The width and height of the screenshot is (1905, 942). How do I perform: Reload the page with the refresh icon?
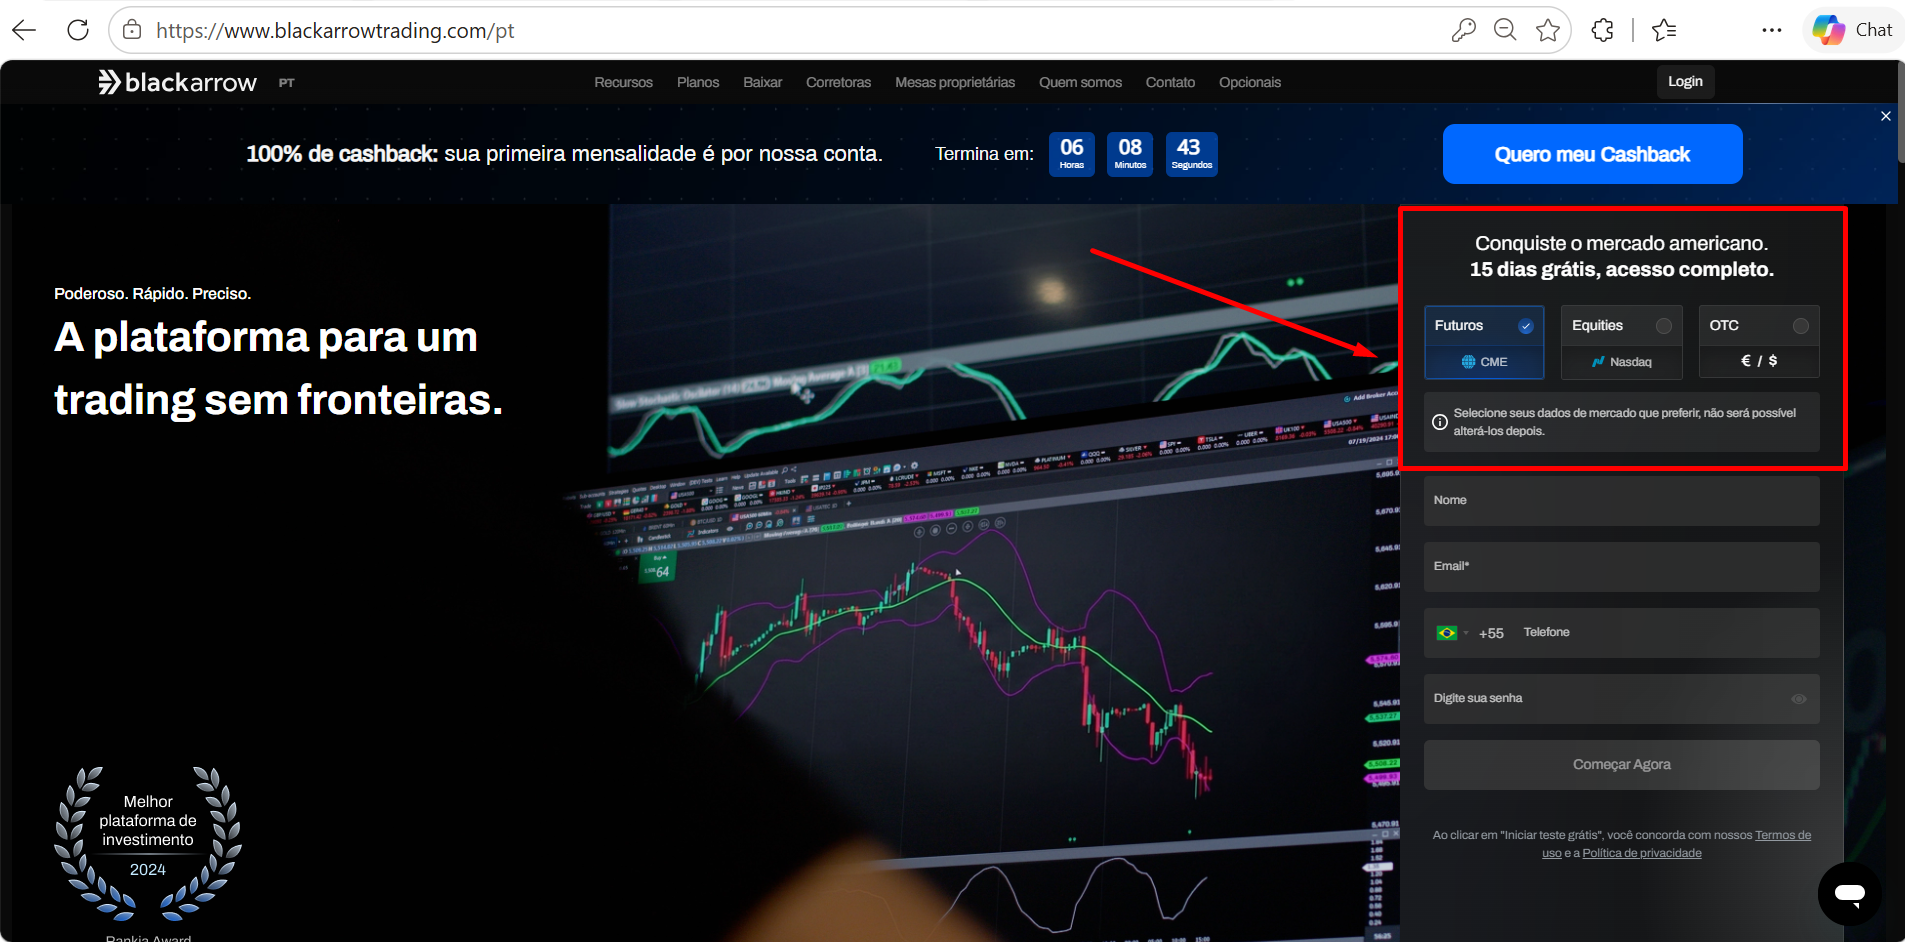coord(78,30)
